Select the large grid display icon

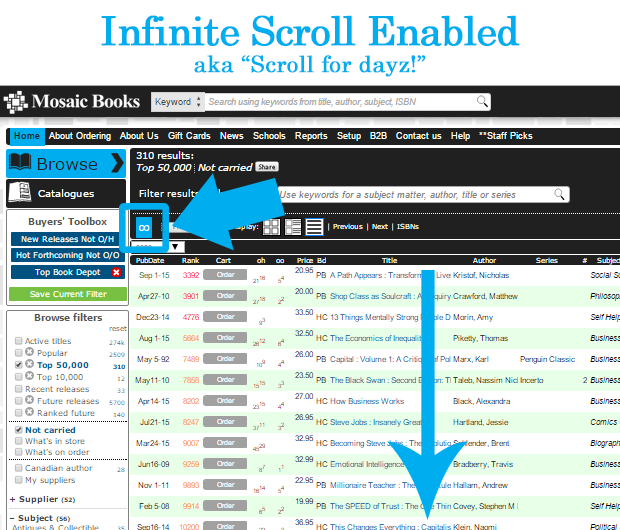(271, 227)
